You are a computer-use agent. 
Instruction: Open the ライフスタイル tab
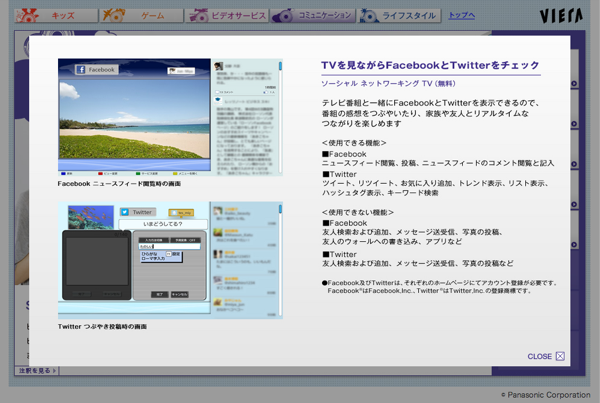(x=399, y=16)
